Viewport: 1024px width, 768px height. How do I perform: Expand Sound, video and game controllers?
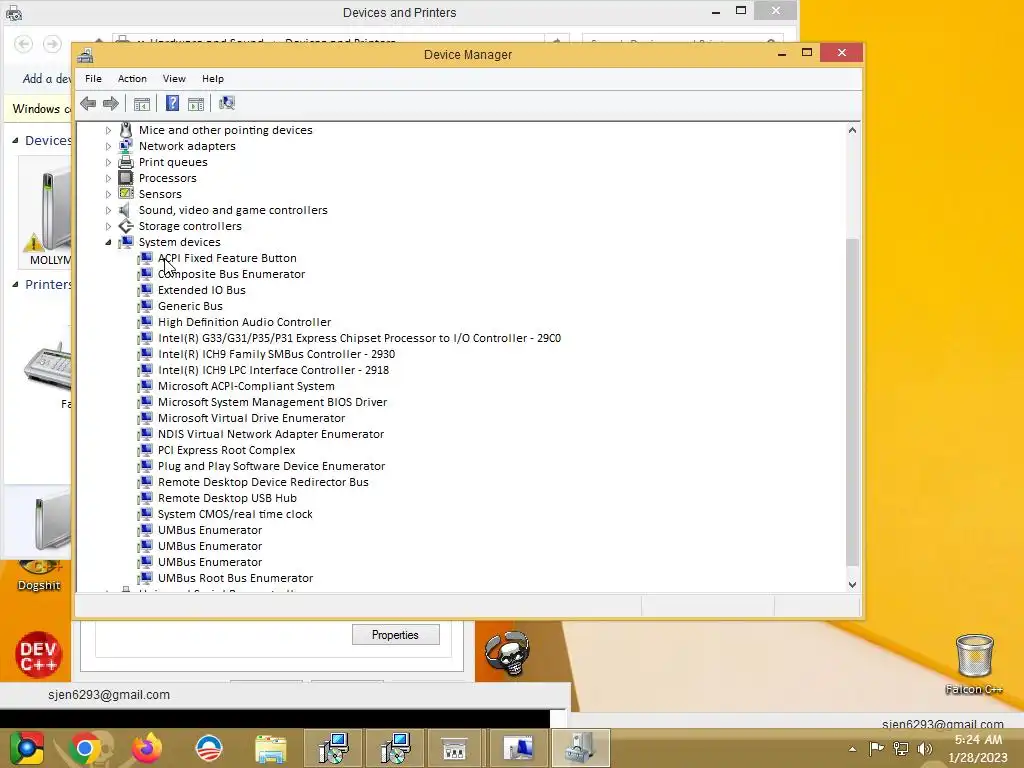108,210
